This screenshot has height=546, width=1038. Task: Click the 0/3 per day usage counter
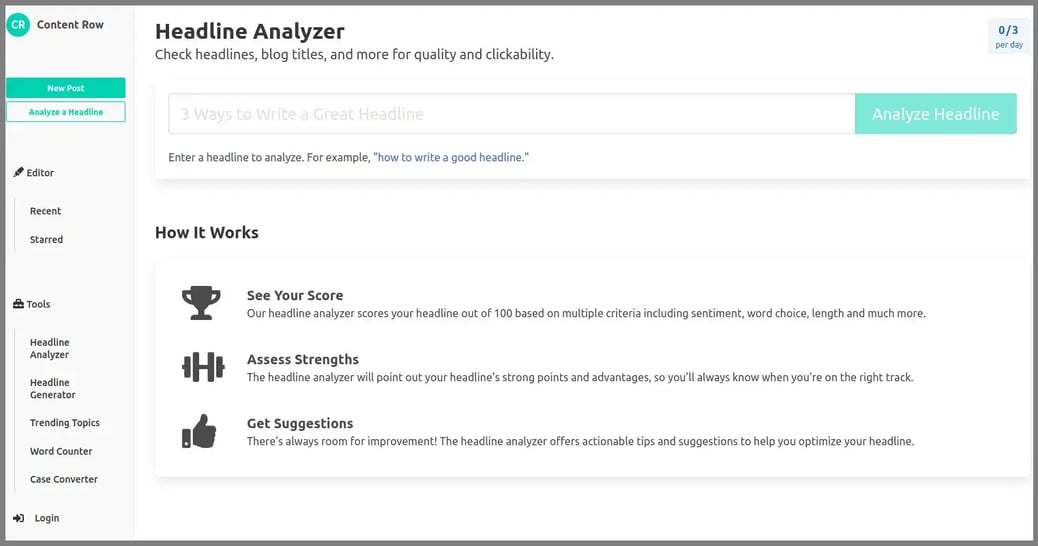(x=1008, y=36)
